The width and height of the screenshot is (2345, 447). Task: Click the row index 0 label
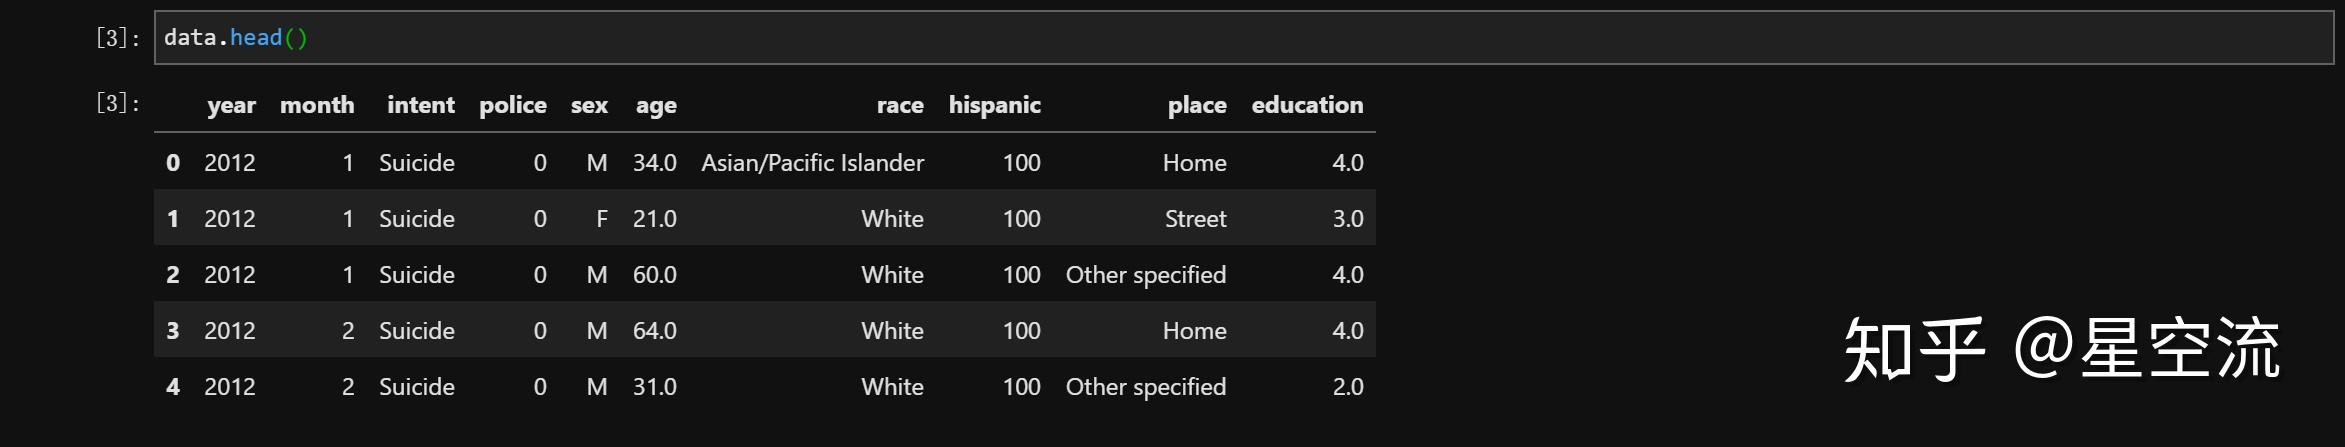pyautogui.click(x=173, y=163)
